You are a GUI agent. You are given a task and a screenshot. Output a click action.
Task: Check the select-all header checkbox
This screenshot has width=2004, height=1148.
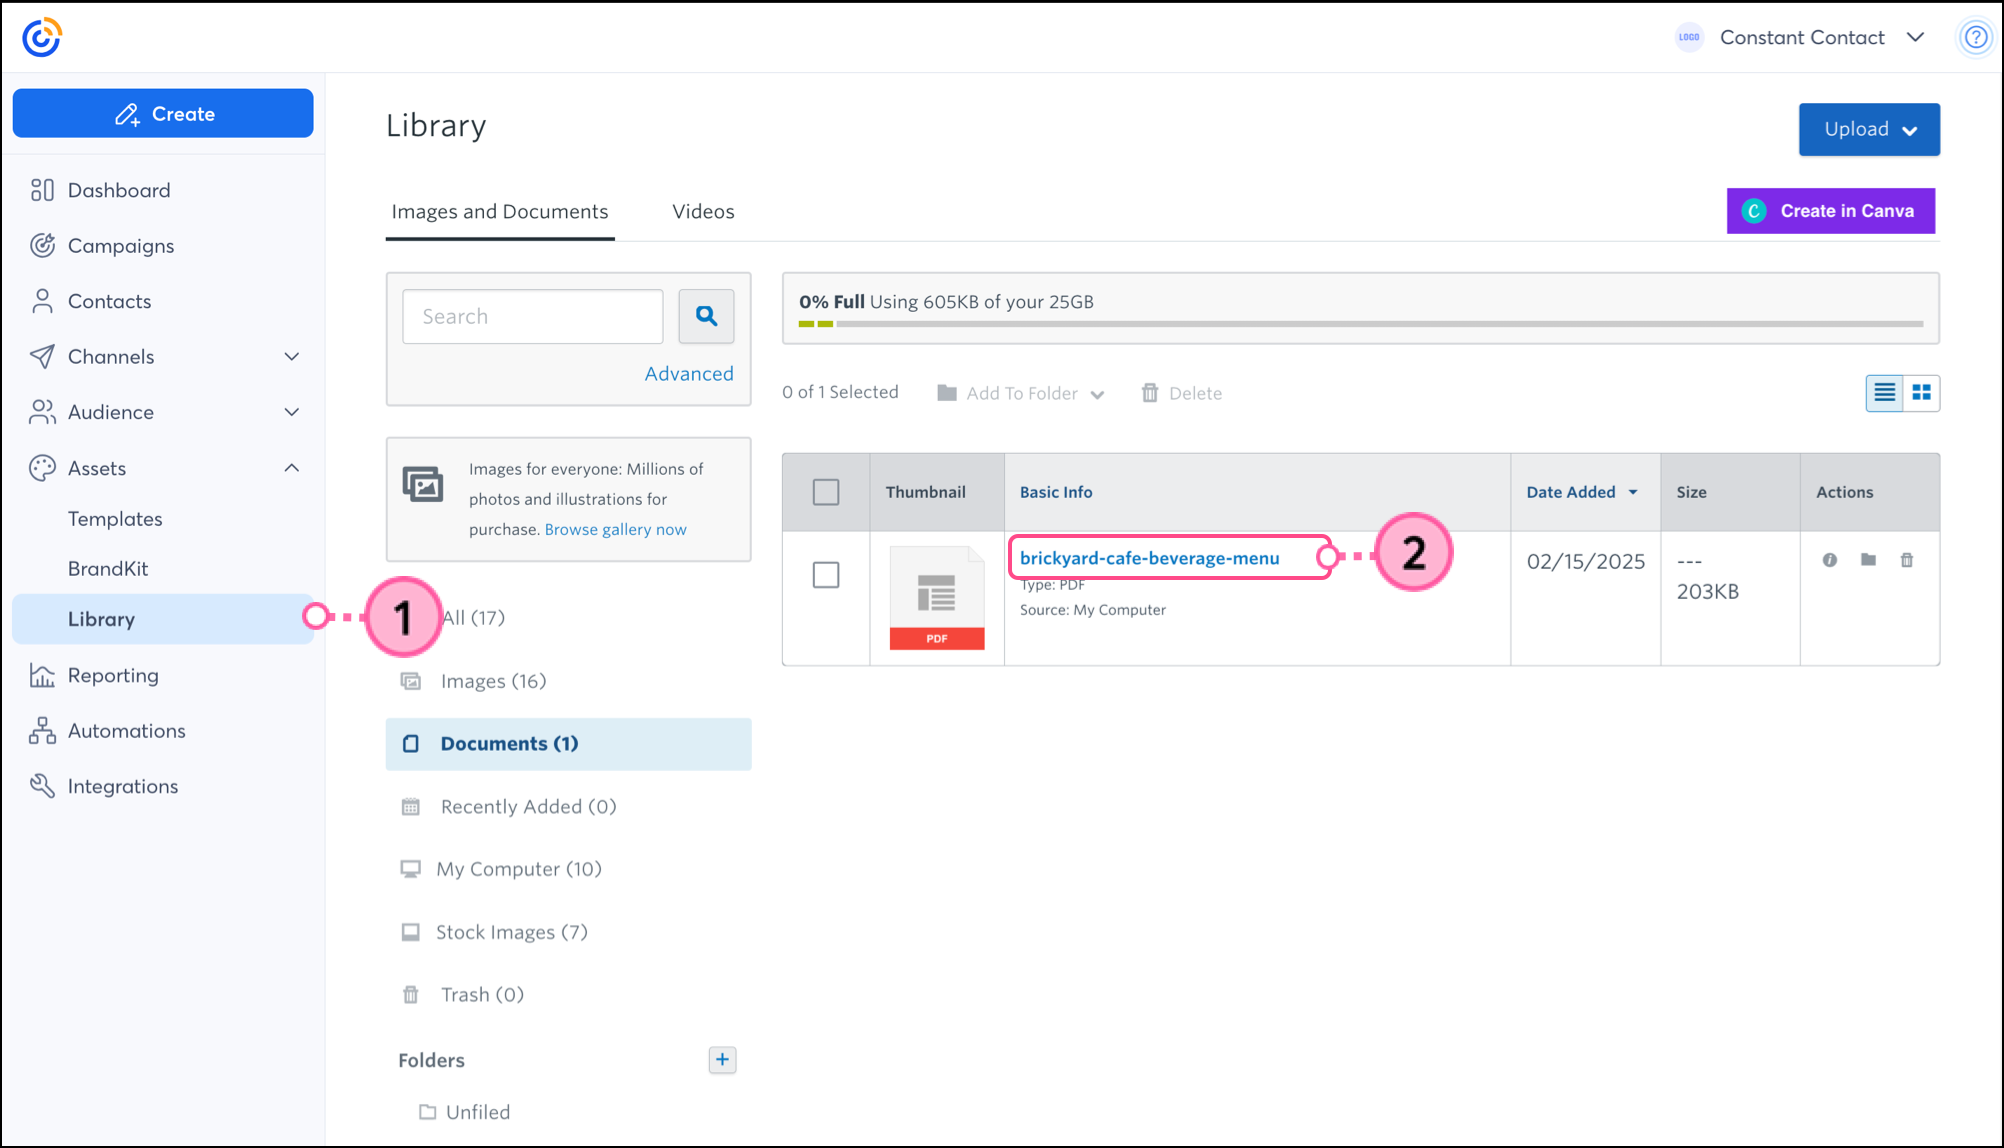826,492
